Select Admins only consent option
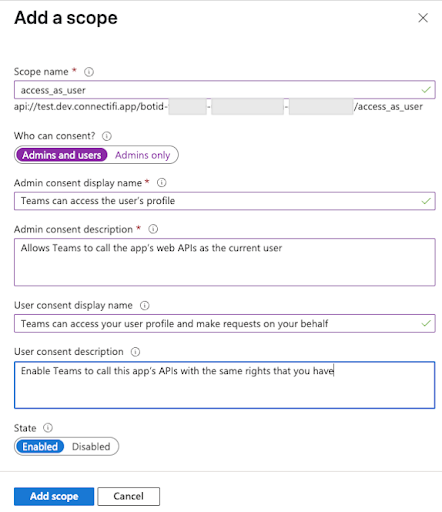This screenshot has height=512, width=442. (143, 155)
